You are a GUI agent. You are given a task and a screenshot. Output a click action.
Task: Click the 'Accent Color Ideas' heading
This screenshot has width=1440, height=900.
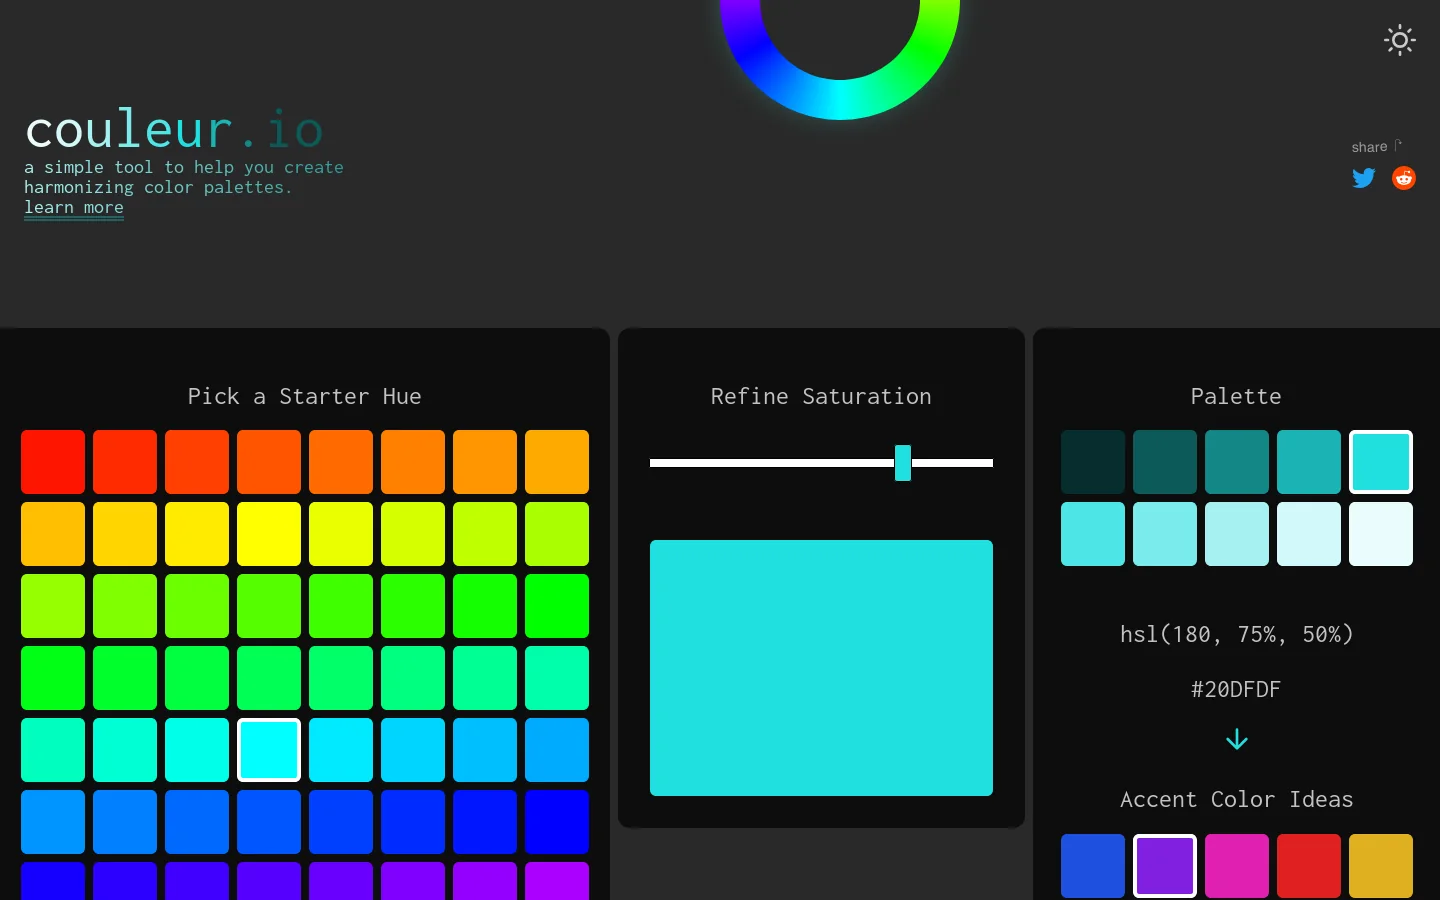tap(1237, 800)
